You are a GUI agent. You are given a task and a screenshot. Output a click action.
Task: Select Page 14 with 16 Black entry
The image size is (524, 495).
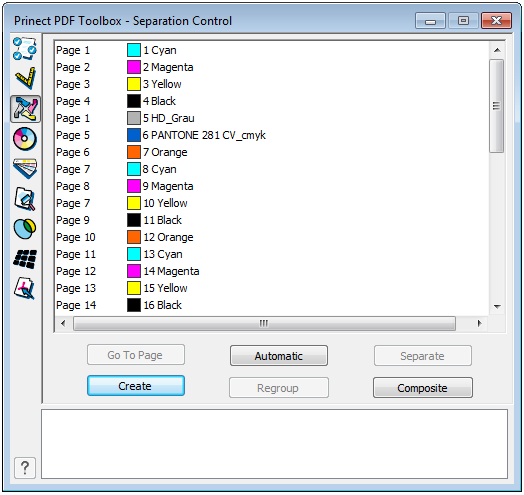pyautogui.click(x=271, y=305)
